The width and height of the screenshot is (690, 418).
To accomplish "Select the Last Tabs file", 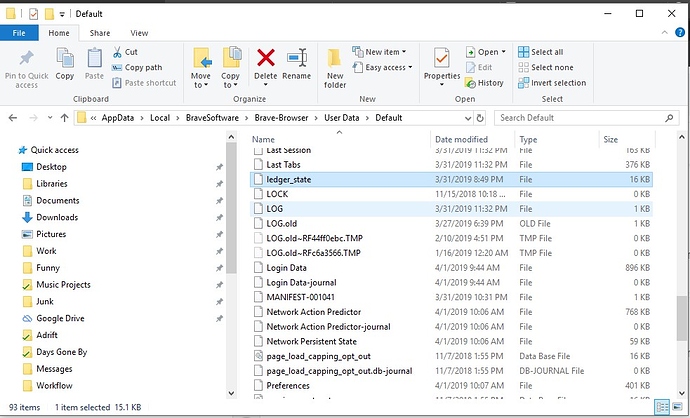I will (x=451, y=165).
